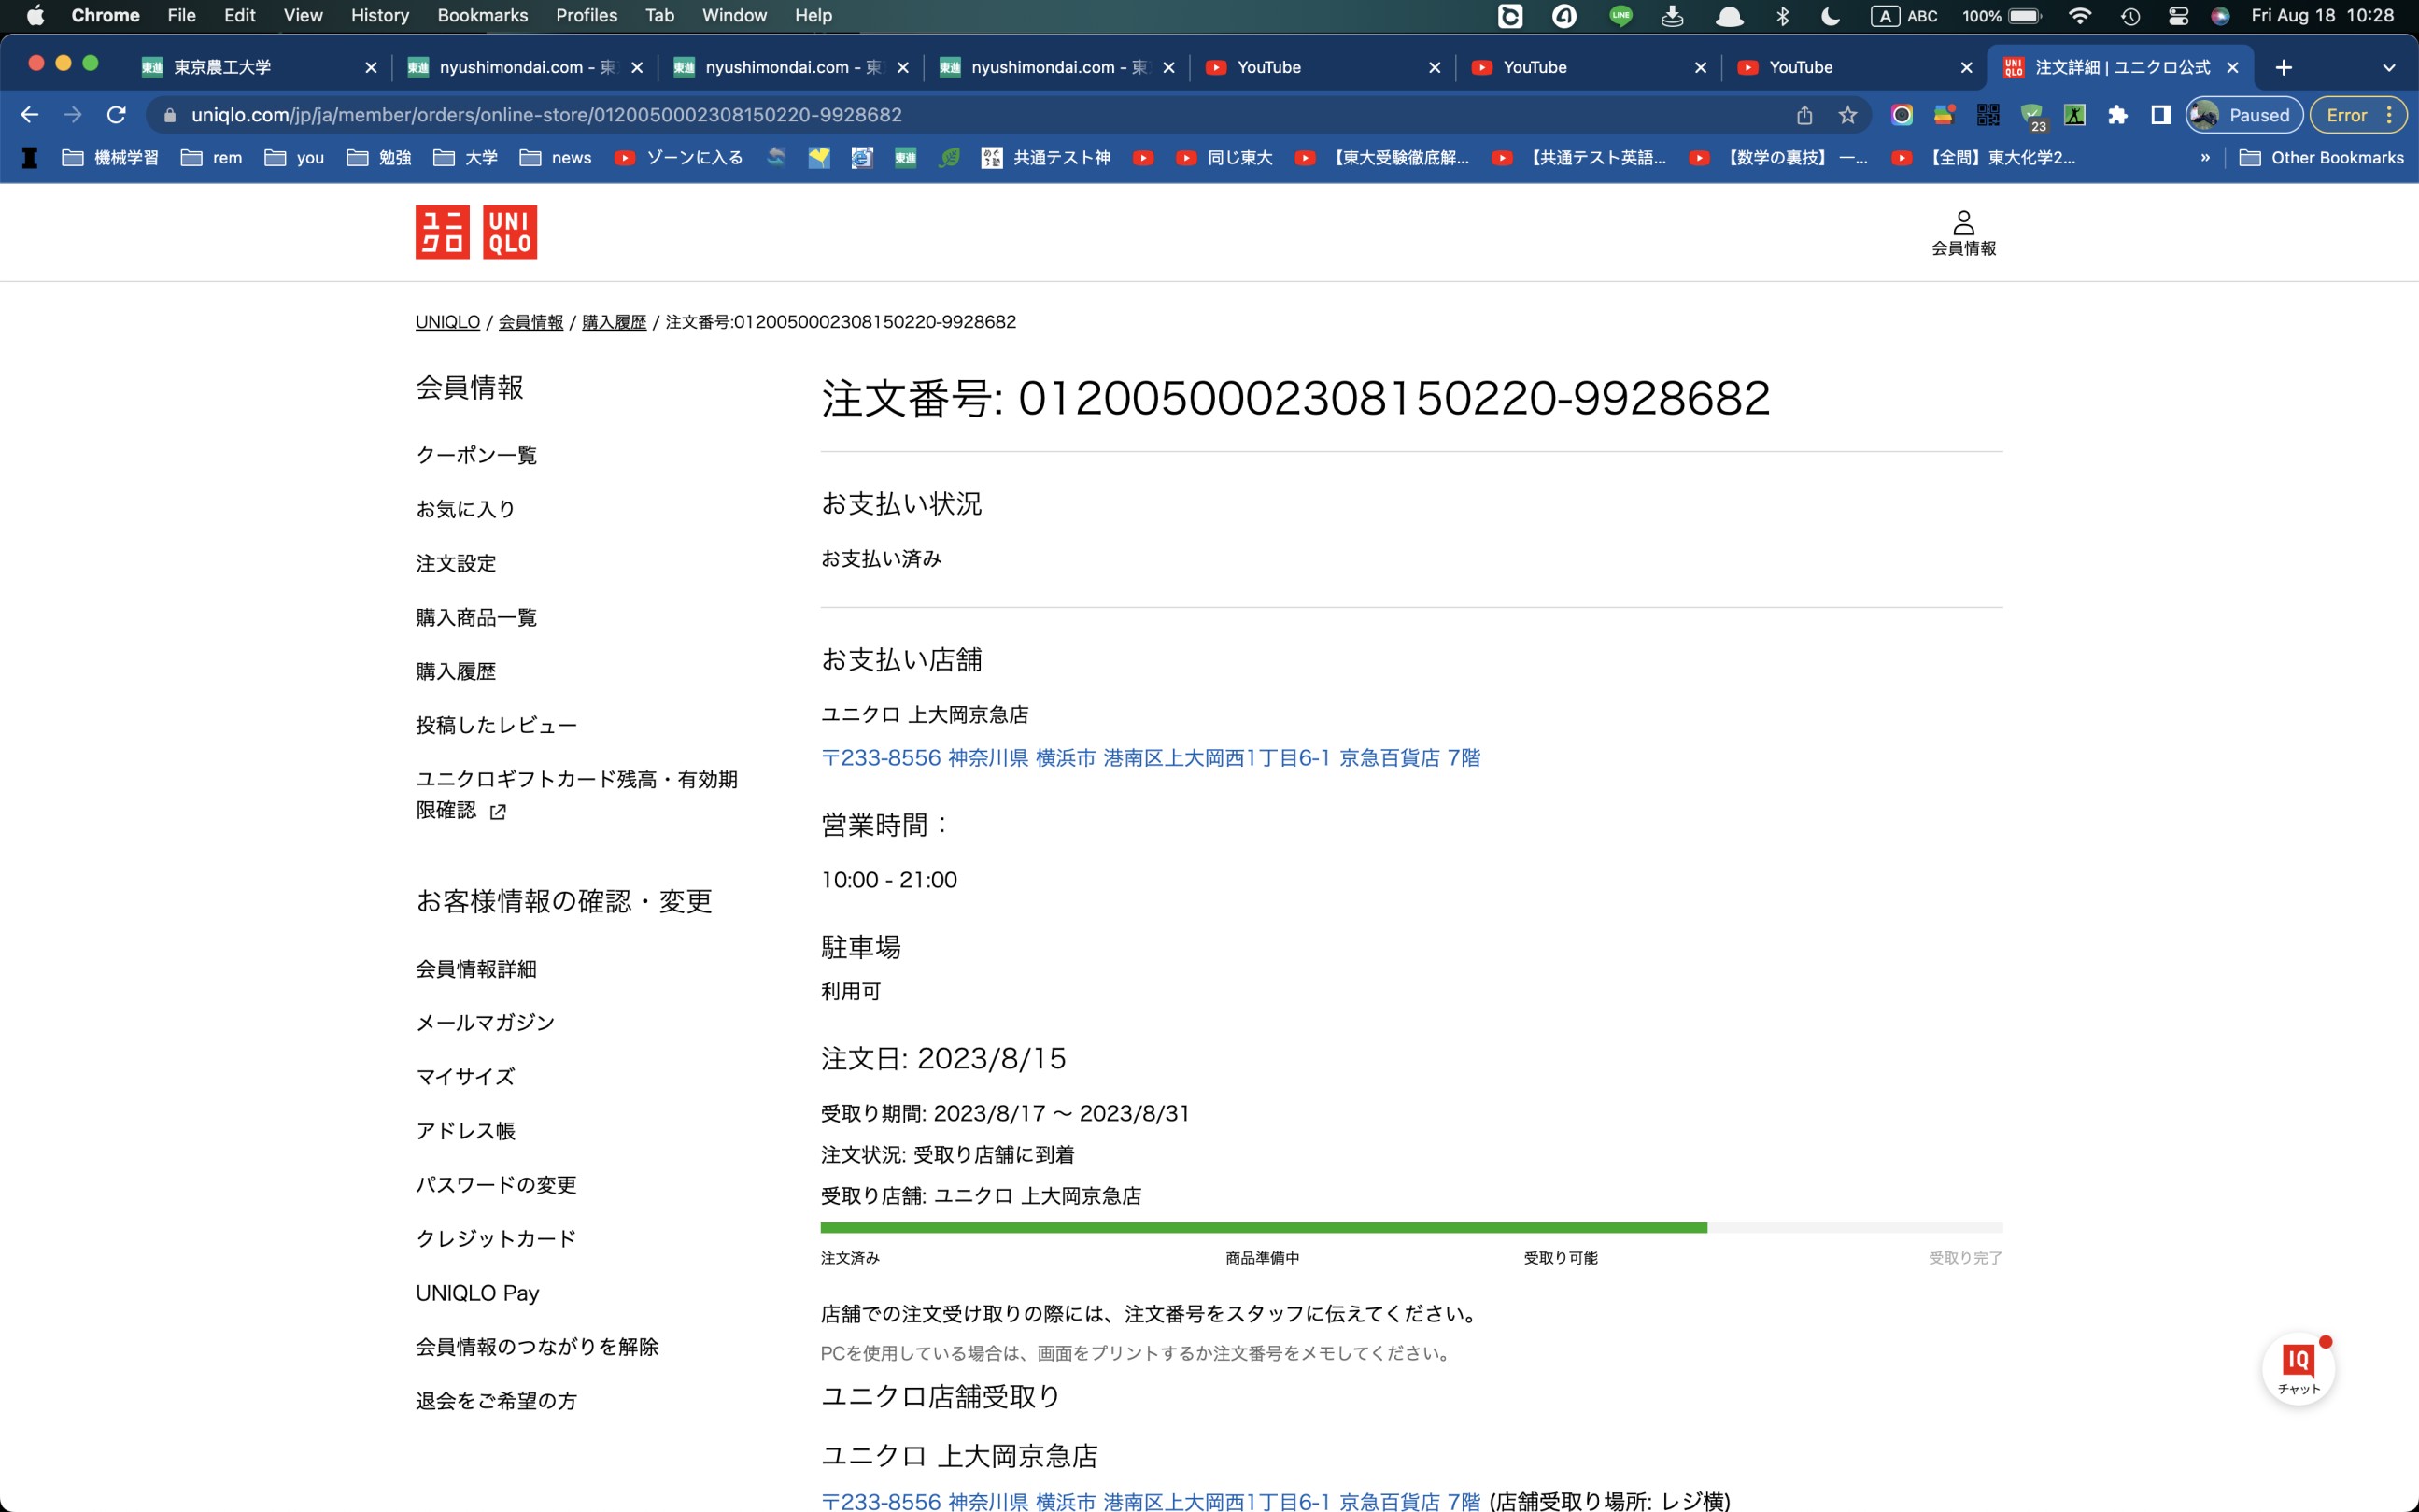Switch to the first nyushimondai.com tab
Image resolution: width=2419 pixels, height=1512 pixels.
point(523,67)
